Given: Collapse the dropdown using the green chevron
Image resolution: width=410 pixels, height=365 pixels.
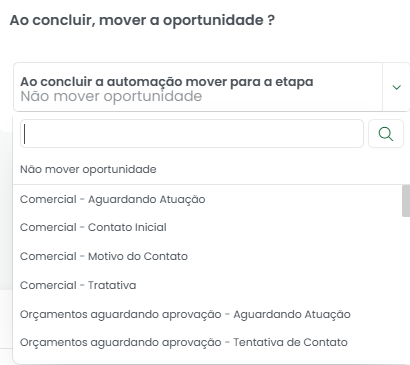Looking at the screenshot, I should coord(396,87).
